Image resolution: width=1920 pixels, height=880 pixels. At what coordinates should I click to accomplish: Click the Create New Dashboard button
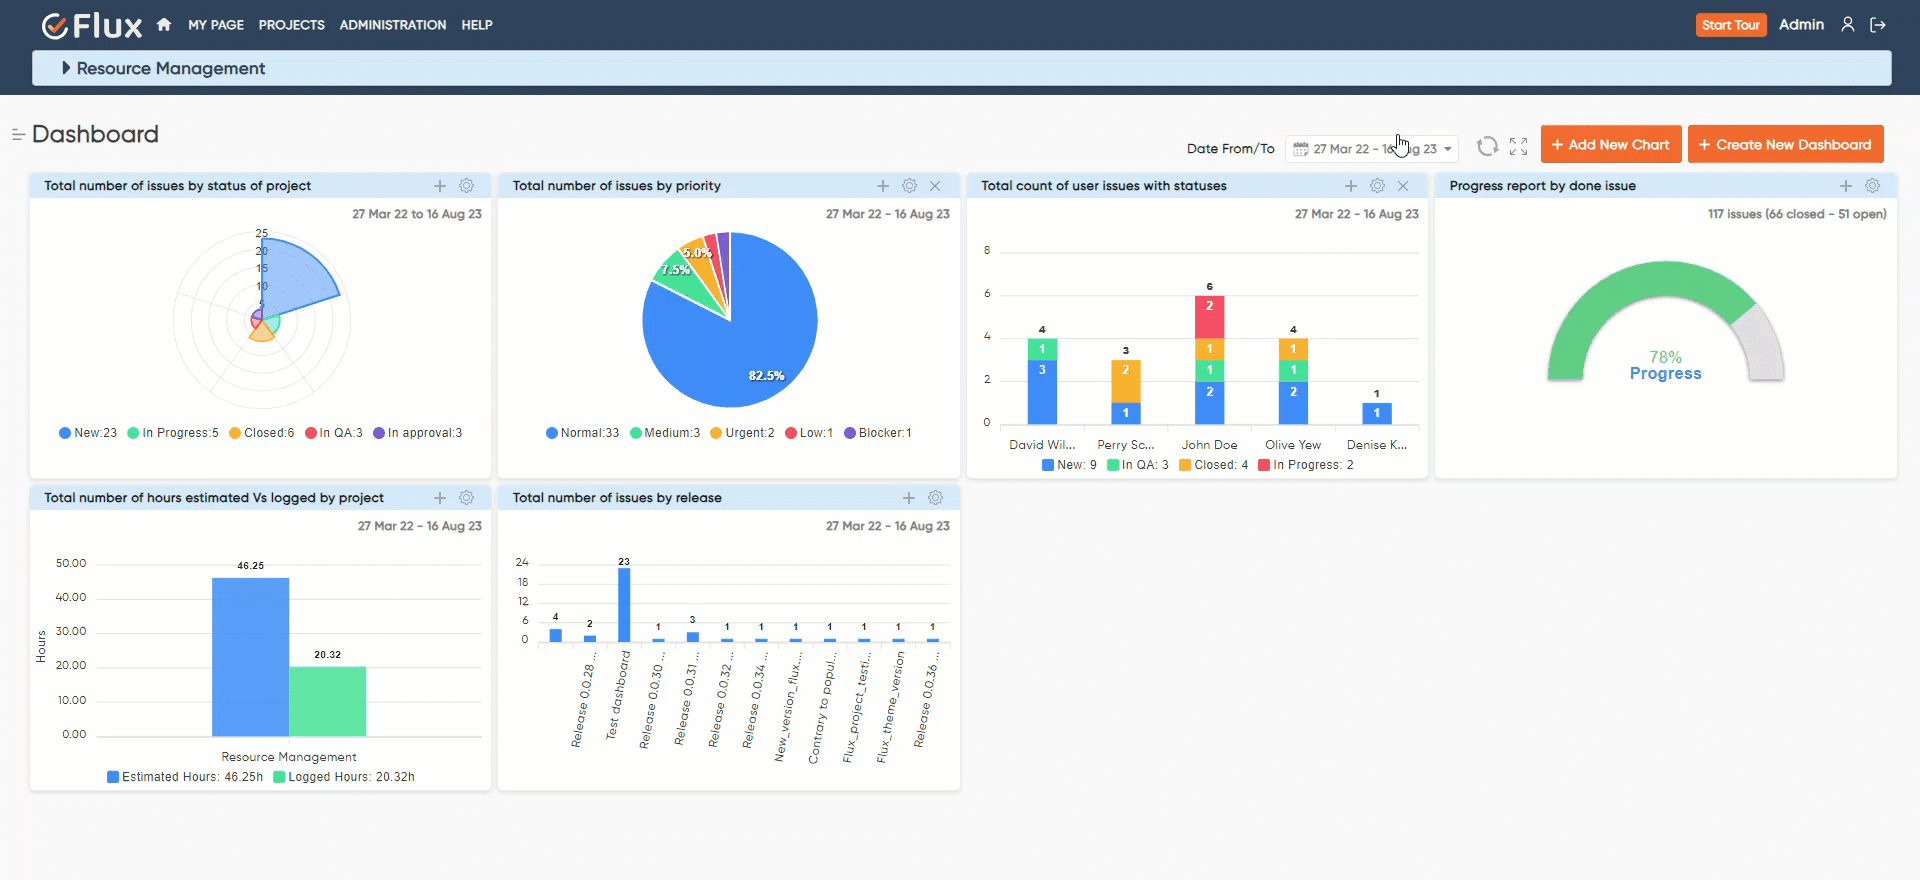1785,144
